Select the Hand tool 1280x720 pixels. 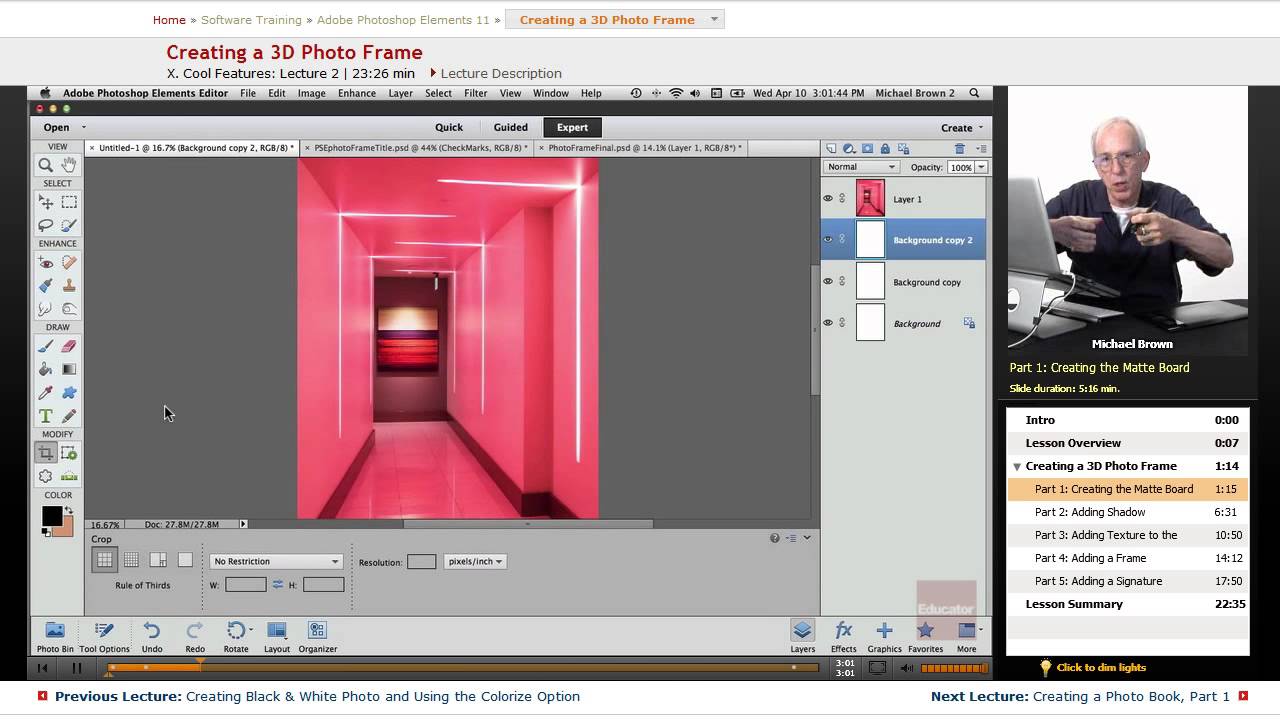click(69, 165)
